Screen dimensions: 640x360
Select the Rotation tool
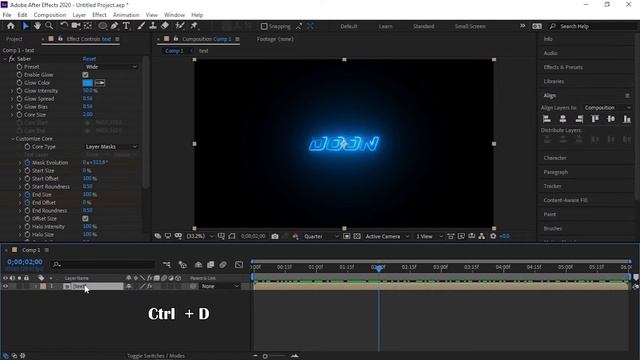pyautogui.click(x=64, y=26)
